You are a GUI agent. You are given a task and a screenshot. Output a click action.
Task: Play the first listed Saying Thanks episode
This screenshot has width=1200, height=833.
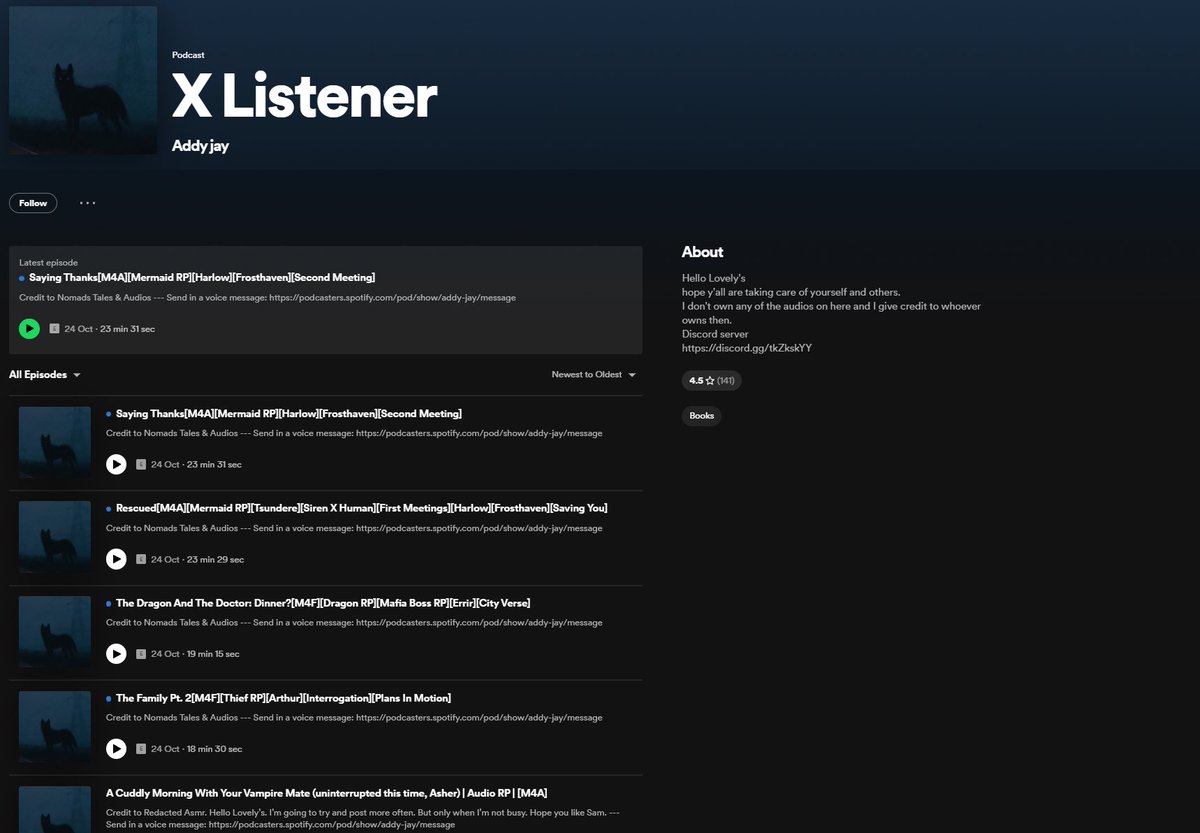click(116, 464)
